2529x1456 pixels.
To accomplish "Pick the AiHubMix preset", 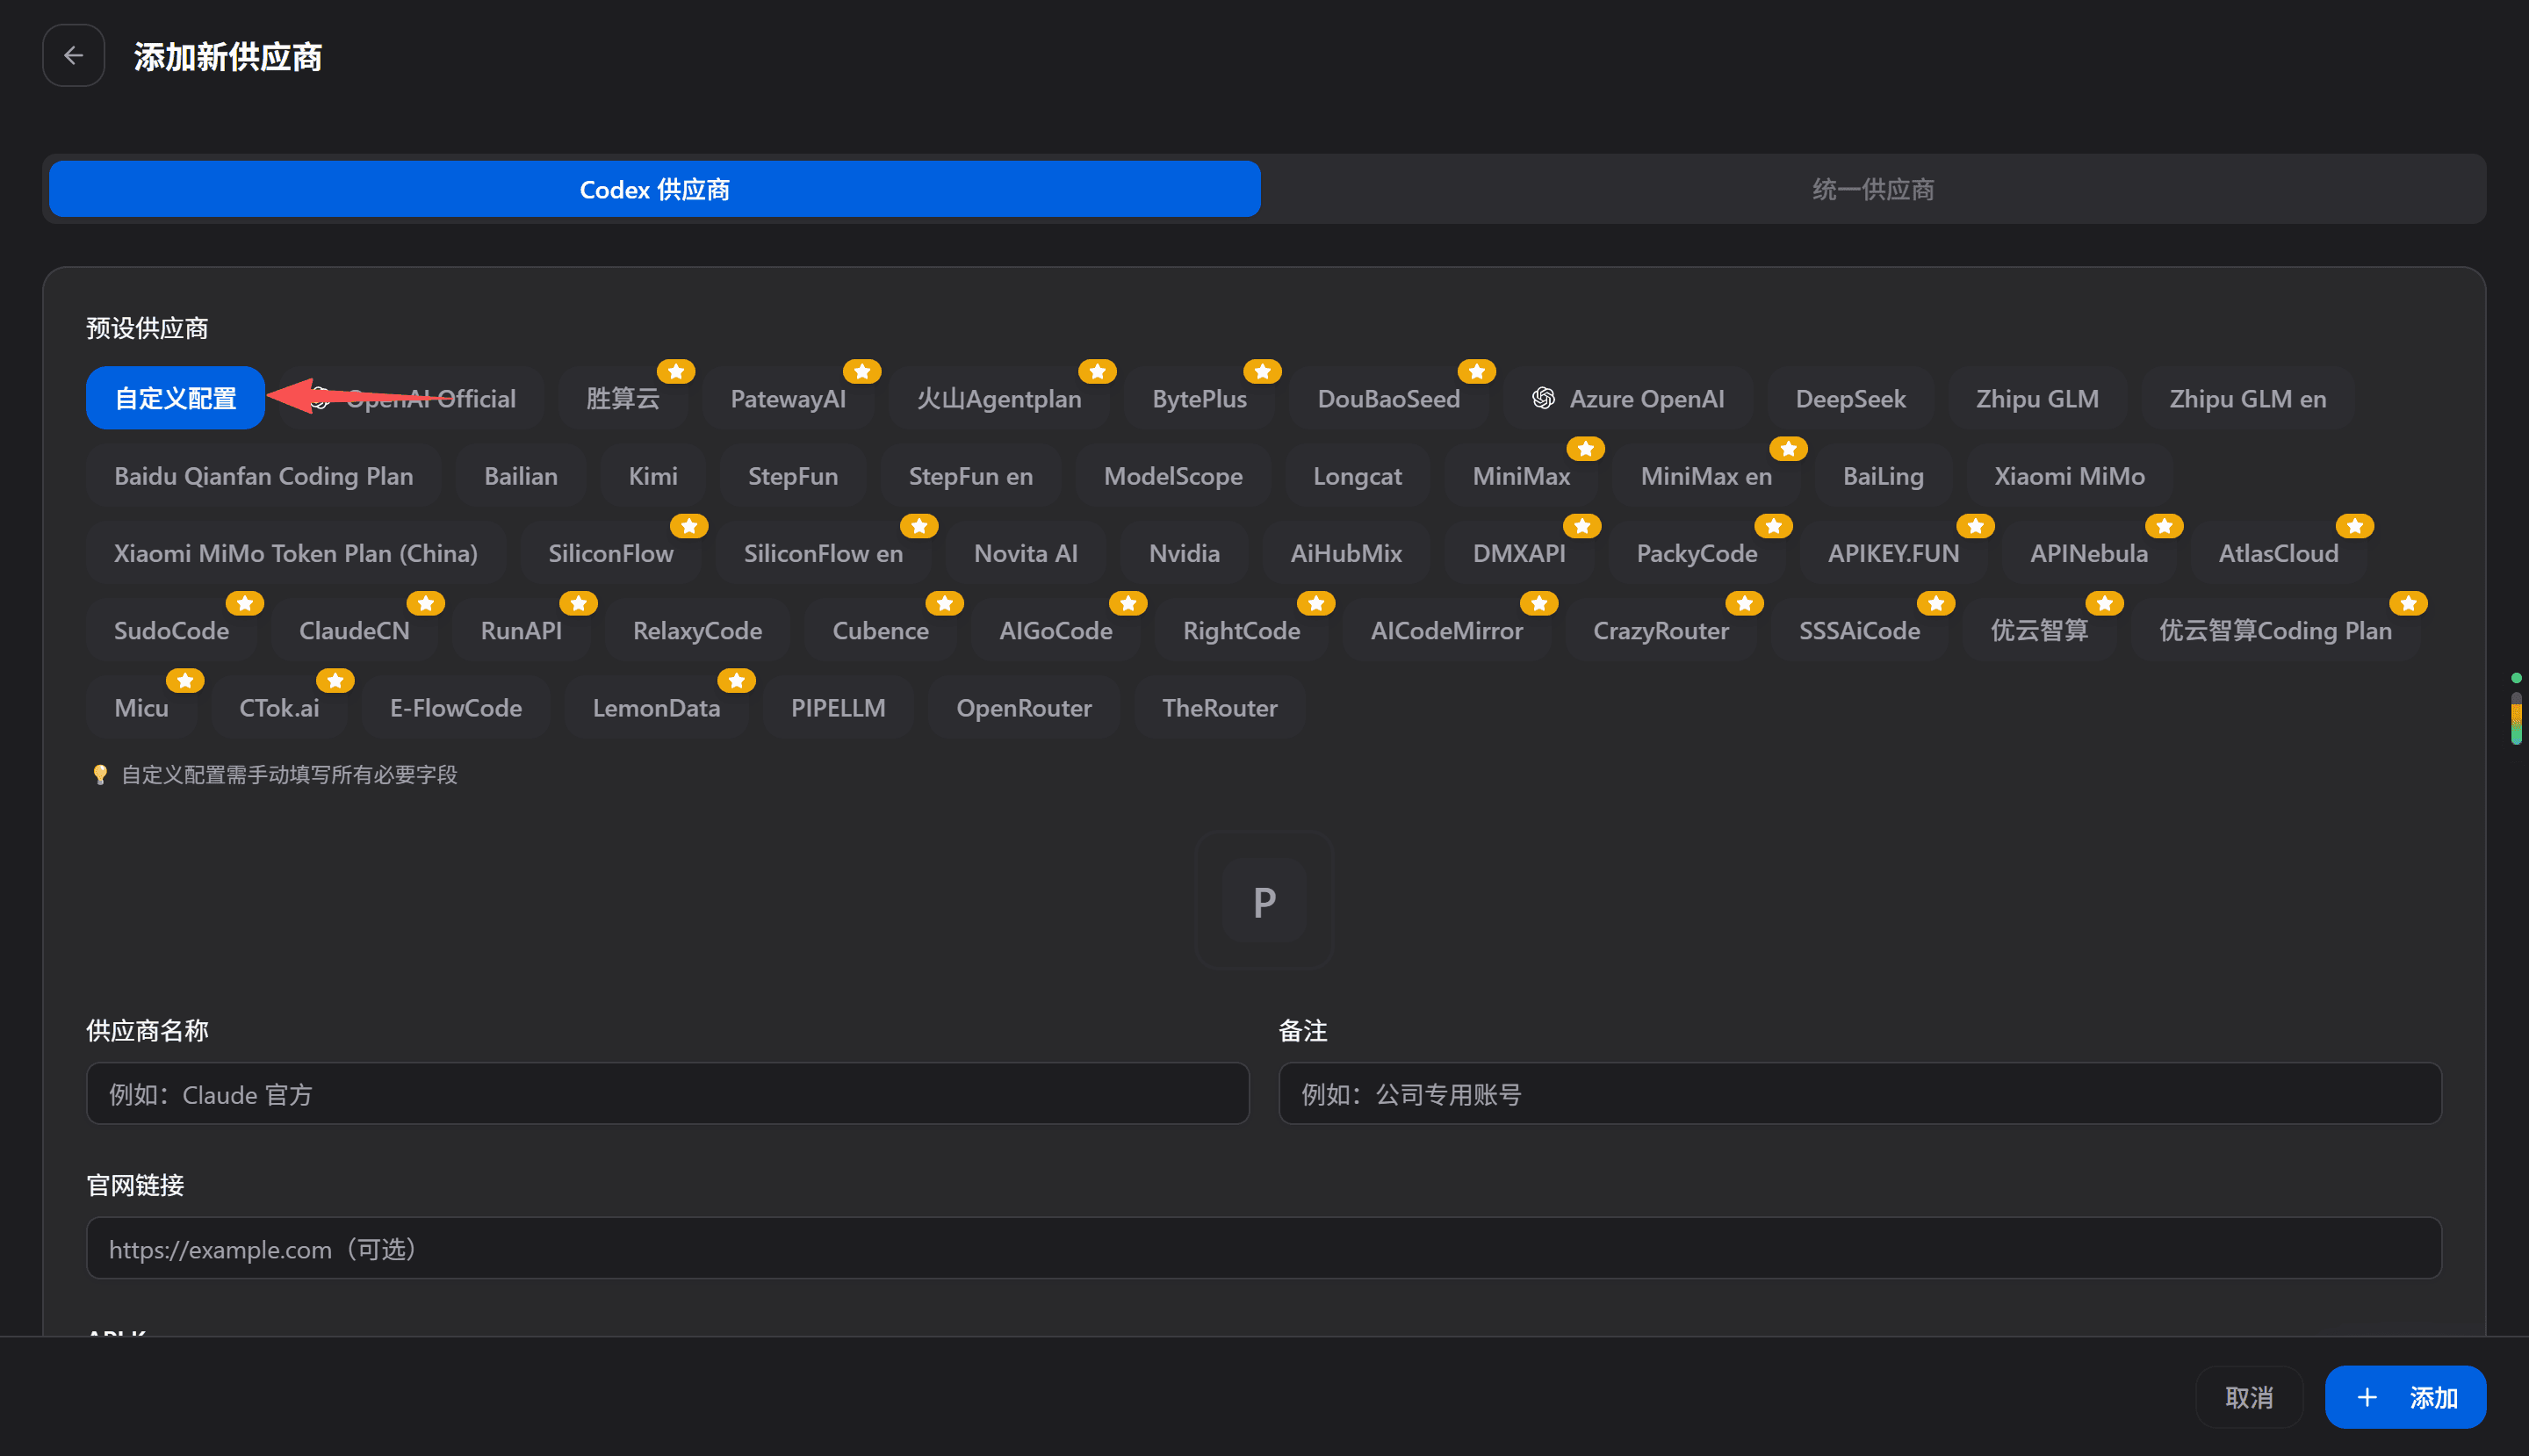I will pyautogui.click(x=1345, y=553).
